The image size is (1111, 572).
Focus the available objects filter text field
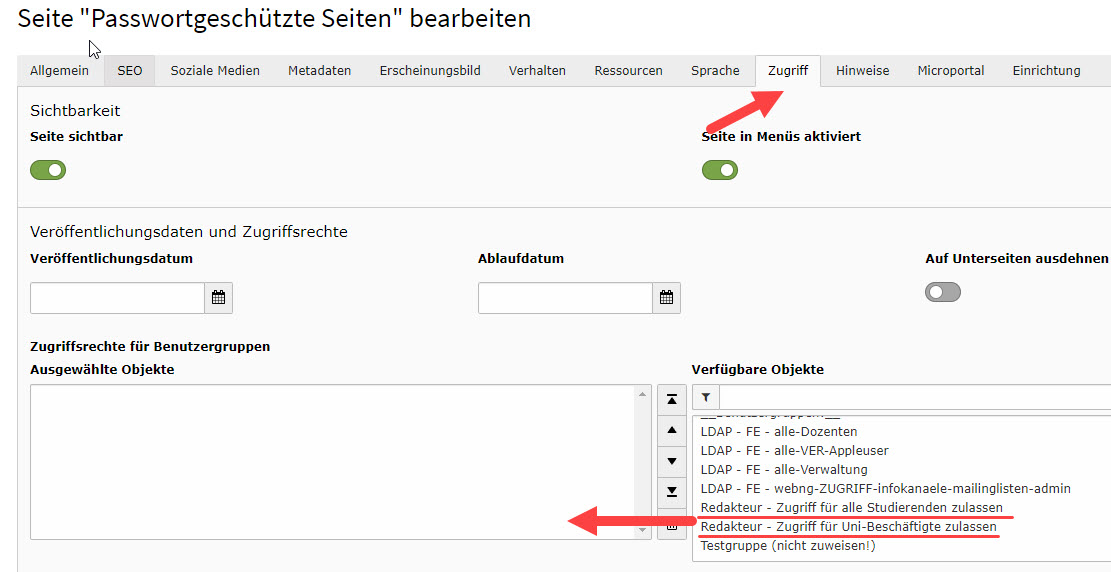914,397
